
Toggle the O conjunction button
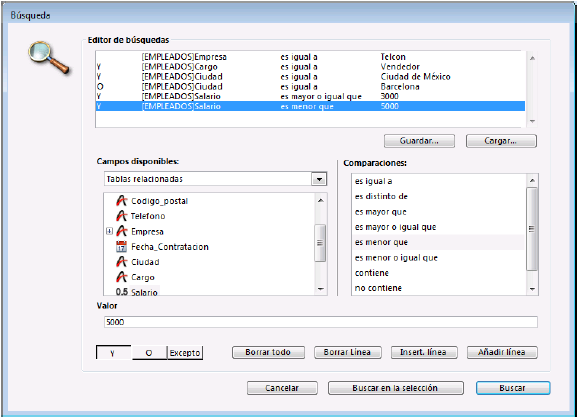coord(149,353)
